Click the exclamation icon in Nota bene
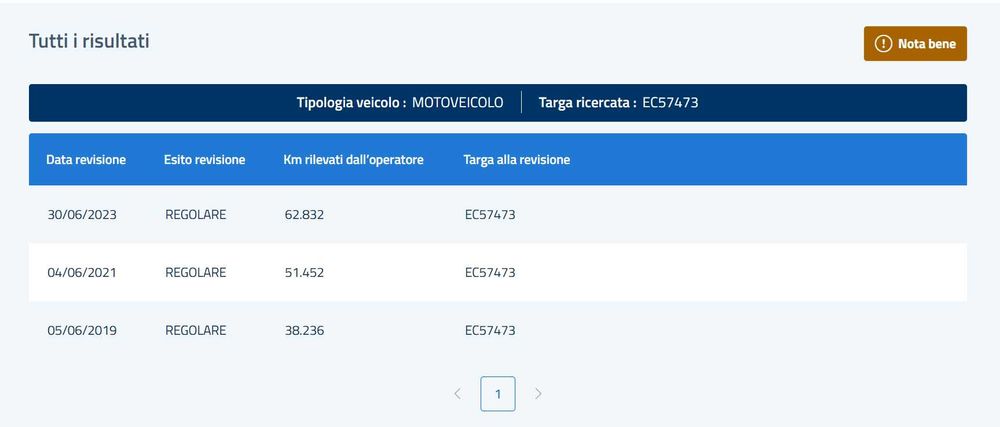Screen dimensions: 1000x427 click(883, 44)
